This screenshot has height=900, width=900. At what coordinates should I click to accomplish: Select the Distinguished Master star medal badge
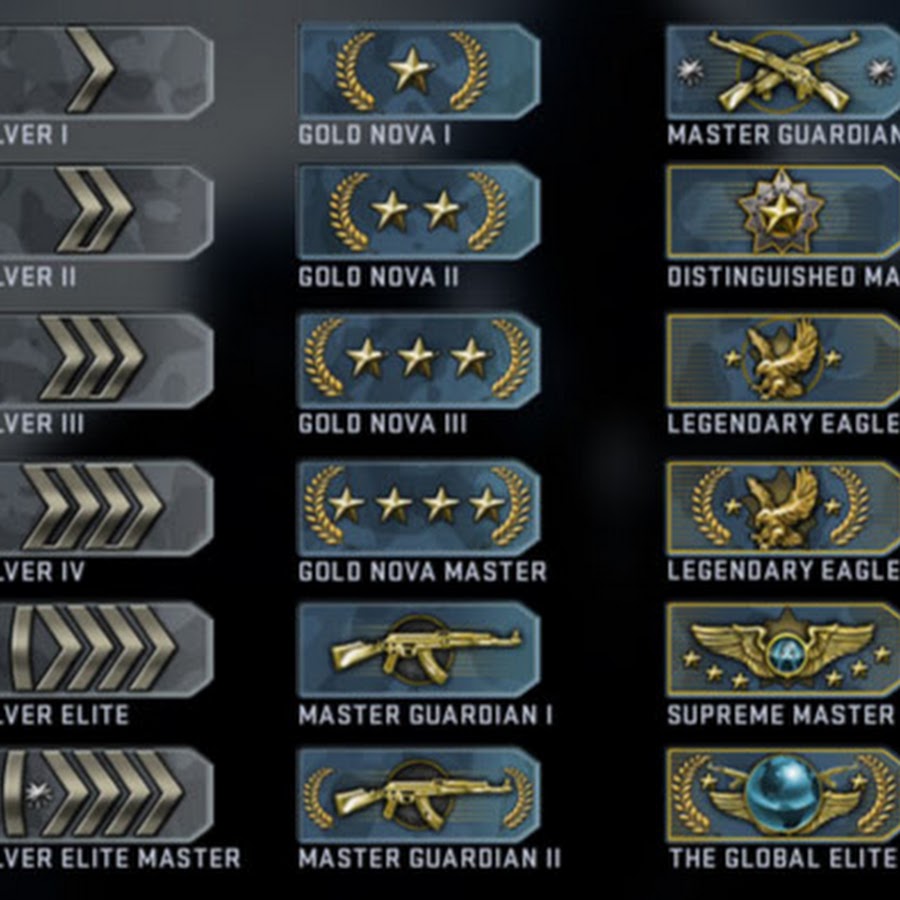click(783, 212)
